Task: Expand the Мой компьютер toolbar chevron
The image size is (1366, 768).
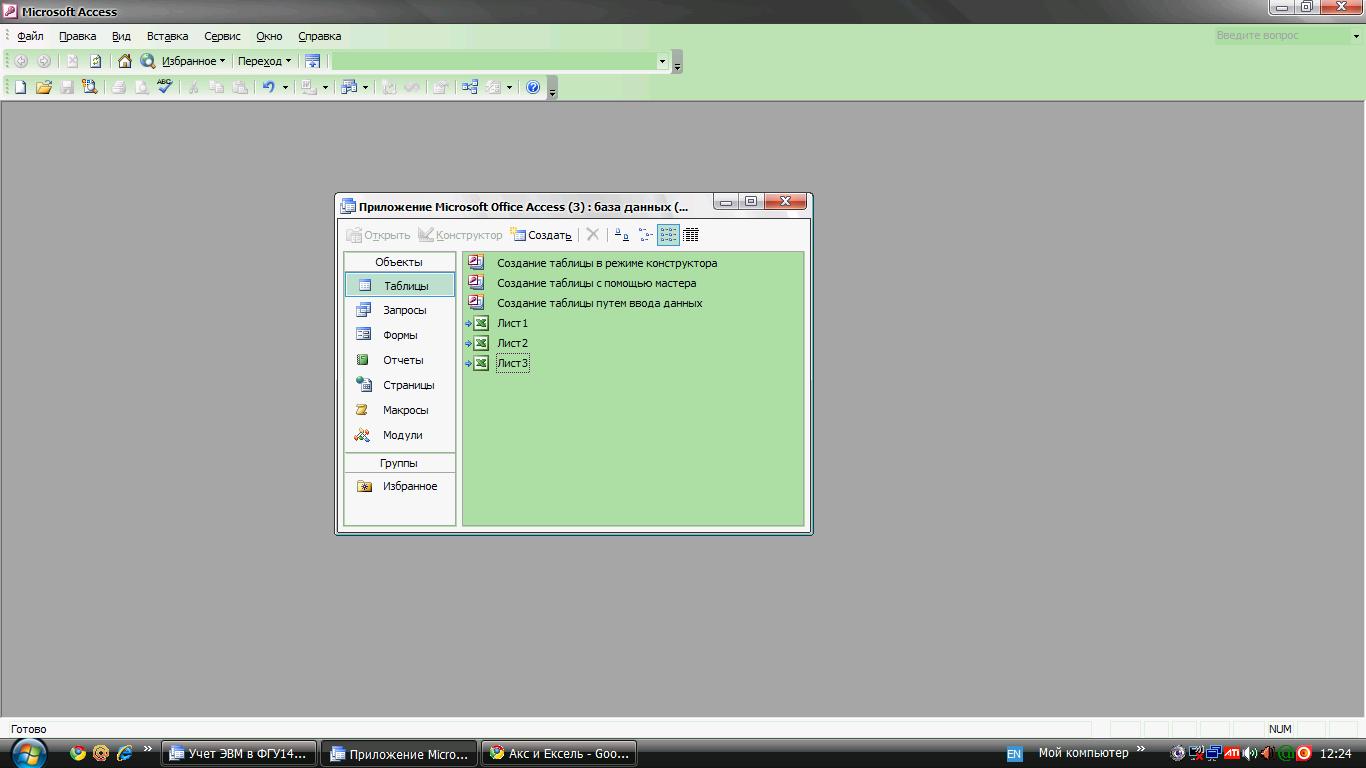Action: point(1140,748)
